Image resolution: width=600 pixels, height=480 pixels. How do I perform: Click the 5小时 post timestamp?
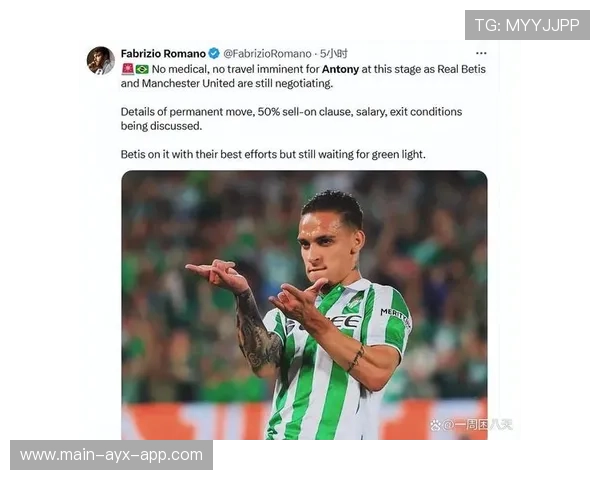tap(334, 54)
